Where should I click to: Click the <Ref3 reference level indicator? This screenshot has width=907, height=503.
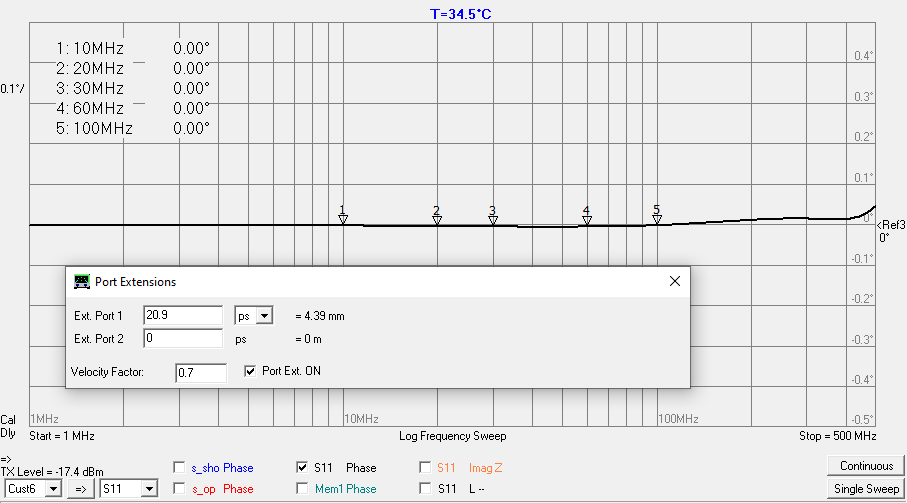(x=891, y=225)
